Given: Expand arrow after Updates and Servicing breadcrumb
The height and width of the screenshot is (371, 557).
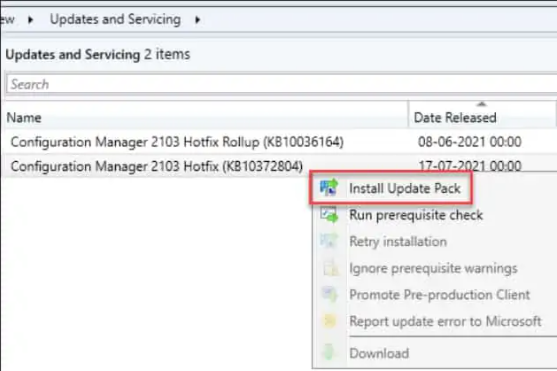Looking at the screenshot, I should click(x=198, y=20).
